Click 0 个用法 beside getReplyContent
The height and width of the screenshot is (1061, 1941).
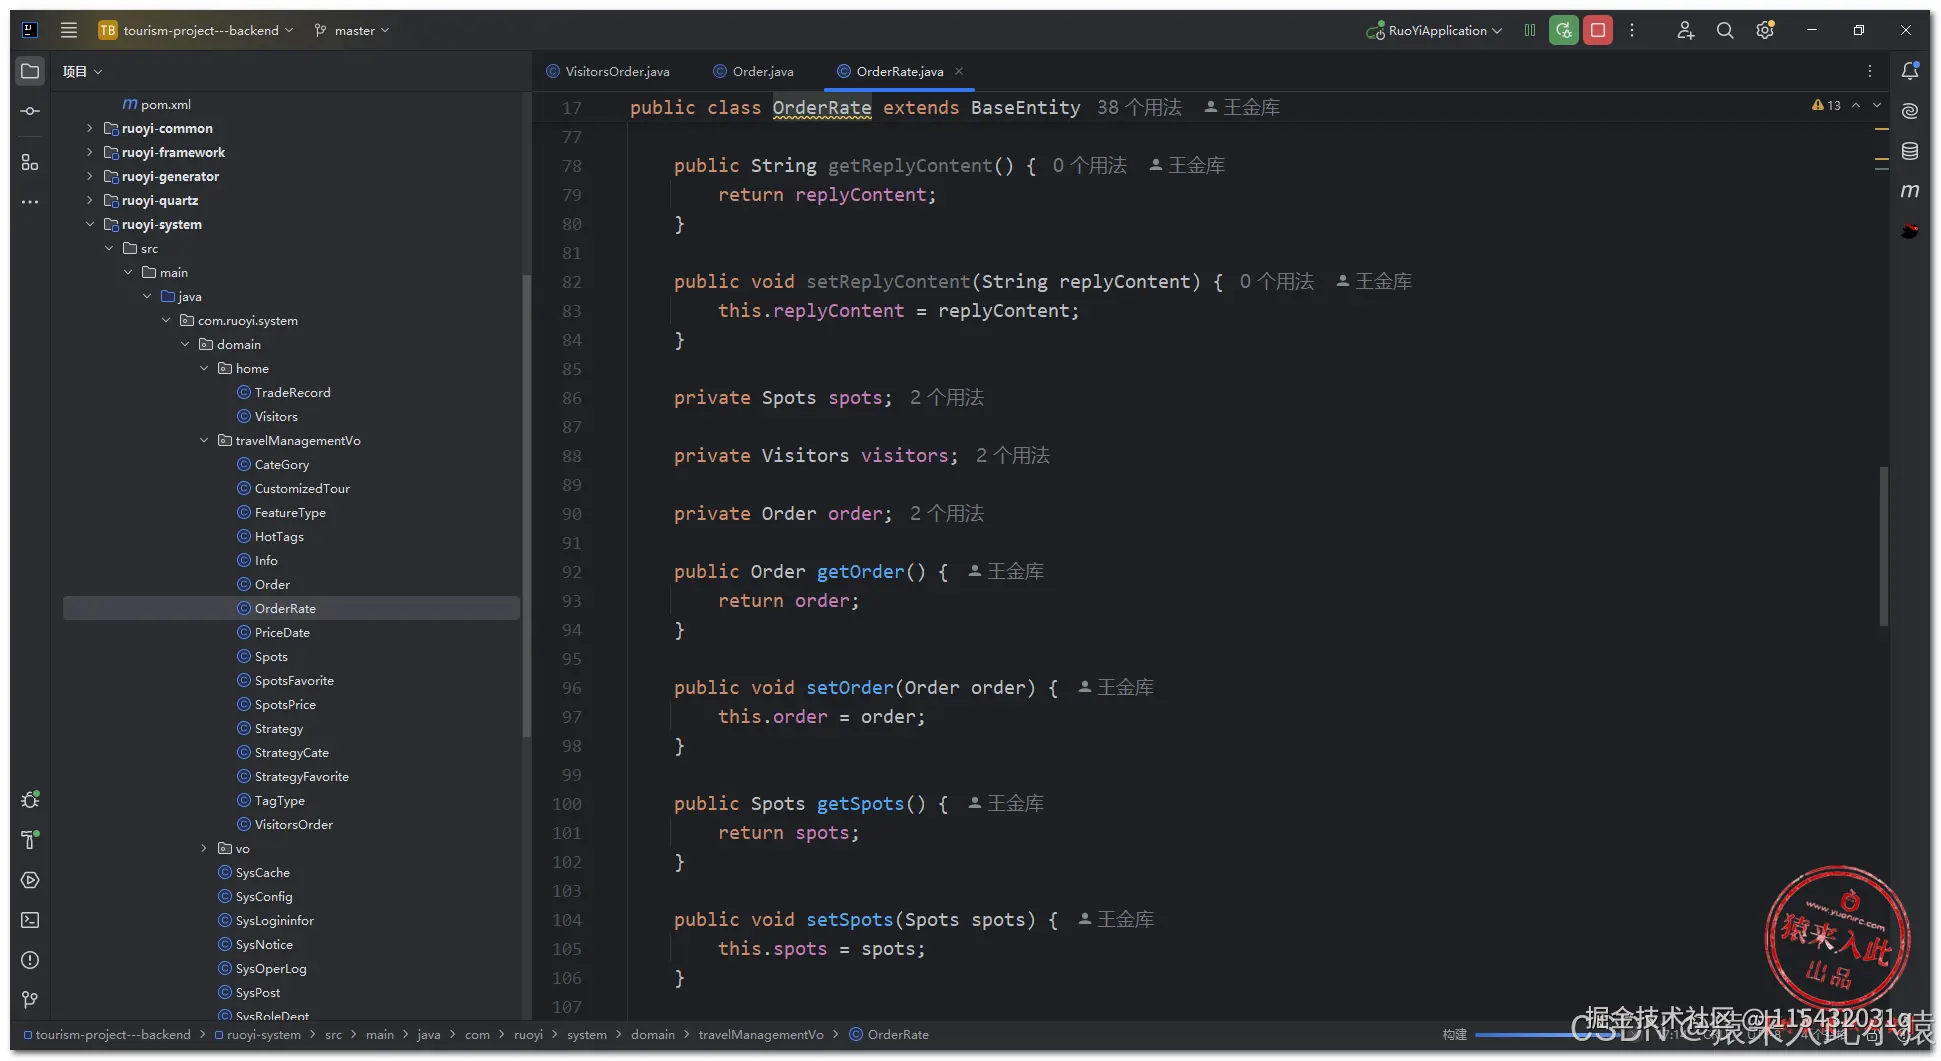(1089, 165)
